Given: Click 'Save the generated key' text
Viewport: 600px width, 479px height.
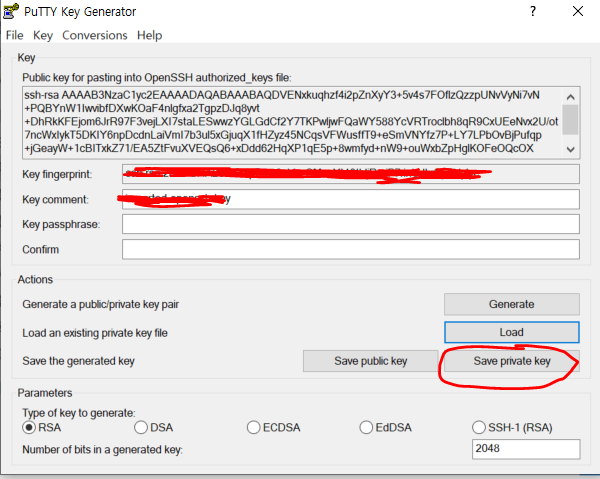Looking at the screenshot, I should (x=78, y=361).
